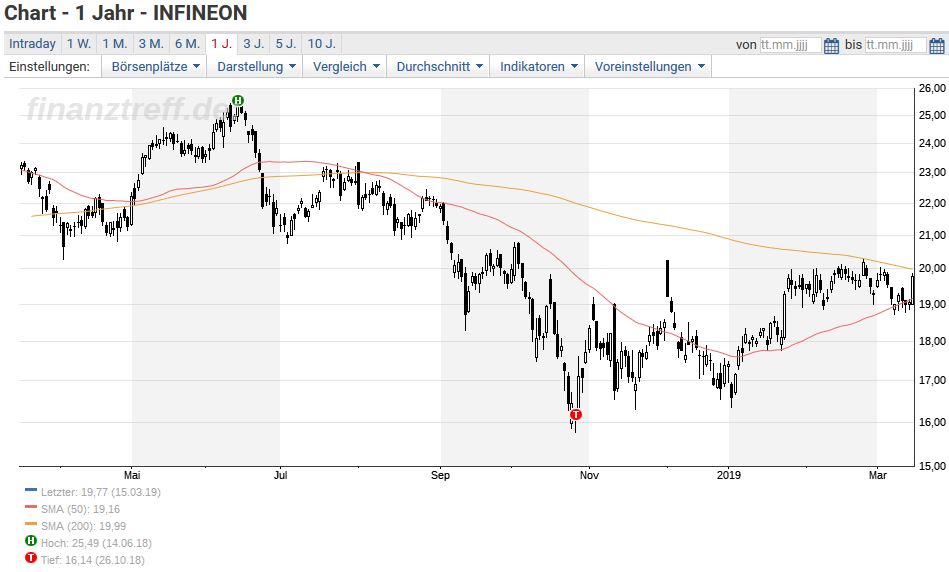Click the 15,00 price axis label

932,466
